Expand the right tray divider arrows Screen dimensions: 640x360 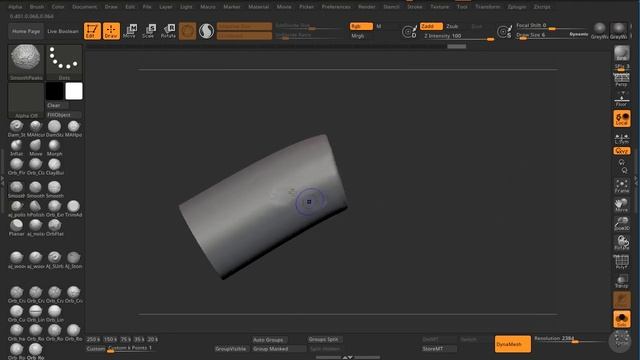pos(636,181)
